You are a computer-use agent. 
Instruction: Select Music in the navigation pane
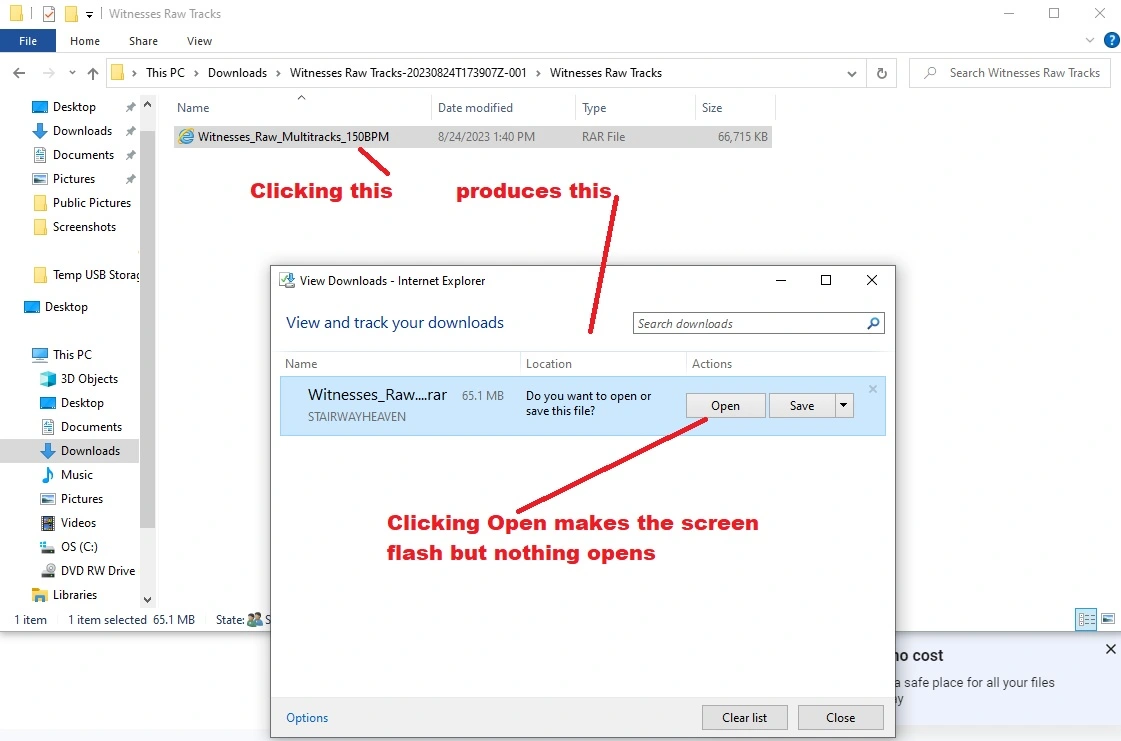click(76, 475)
